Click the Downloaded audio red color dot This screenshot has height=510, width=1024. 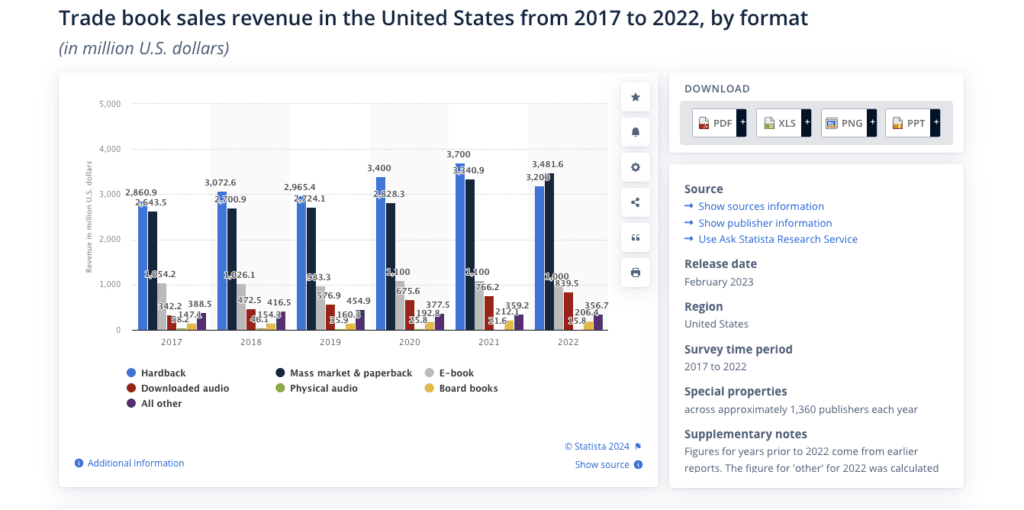[x=131, y=388]
